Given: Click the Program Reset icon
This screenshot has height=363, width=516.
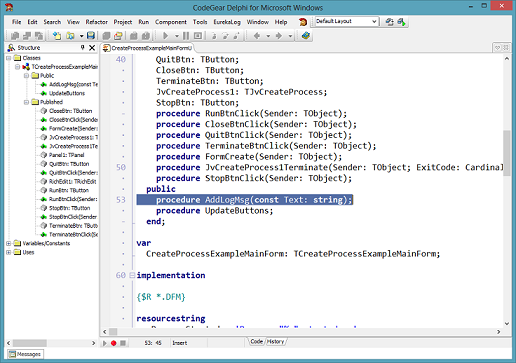Looking at the screenshot, I should click(198, 35).
